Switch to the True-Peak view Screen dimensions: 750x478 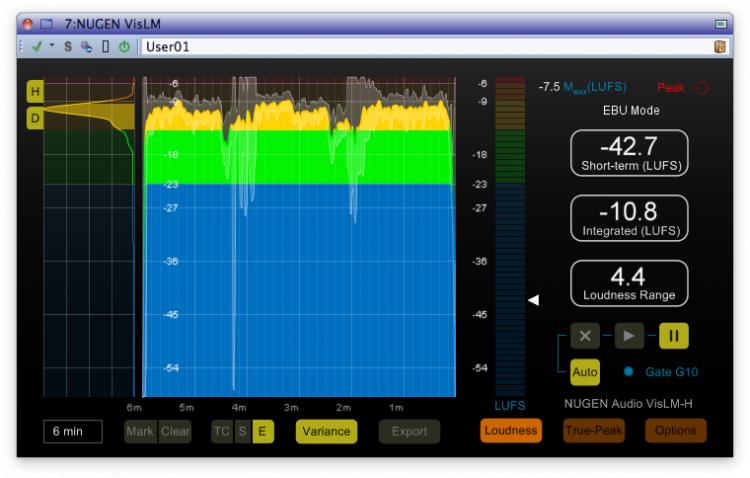pos(594,431)
